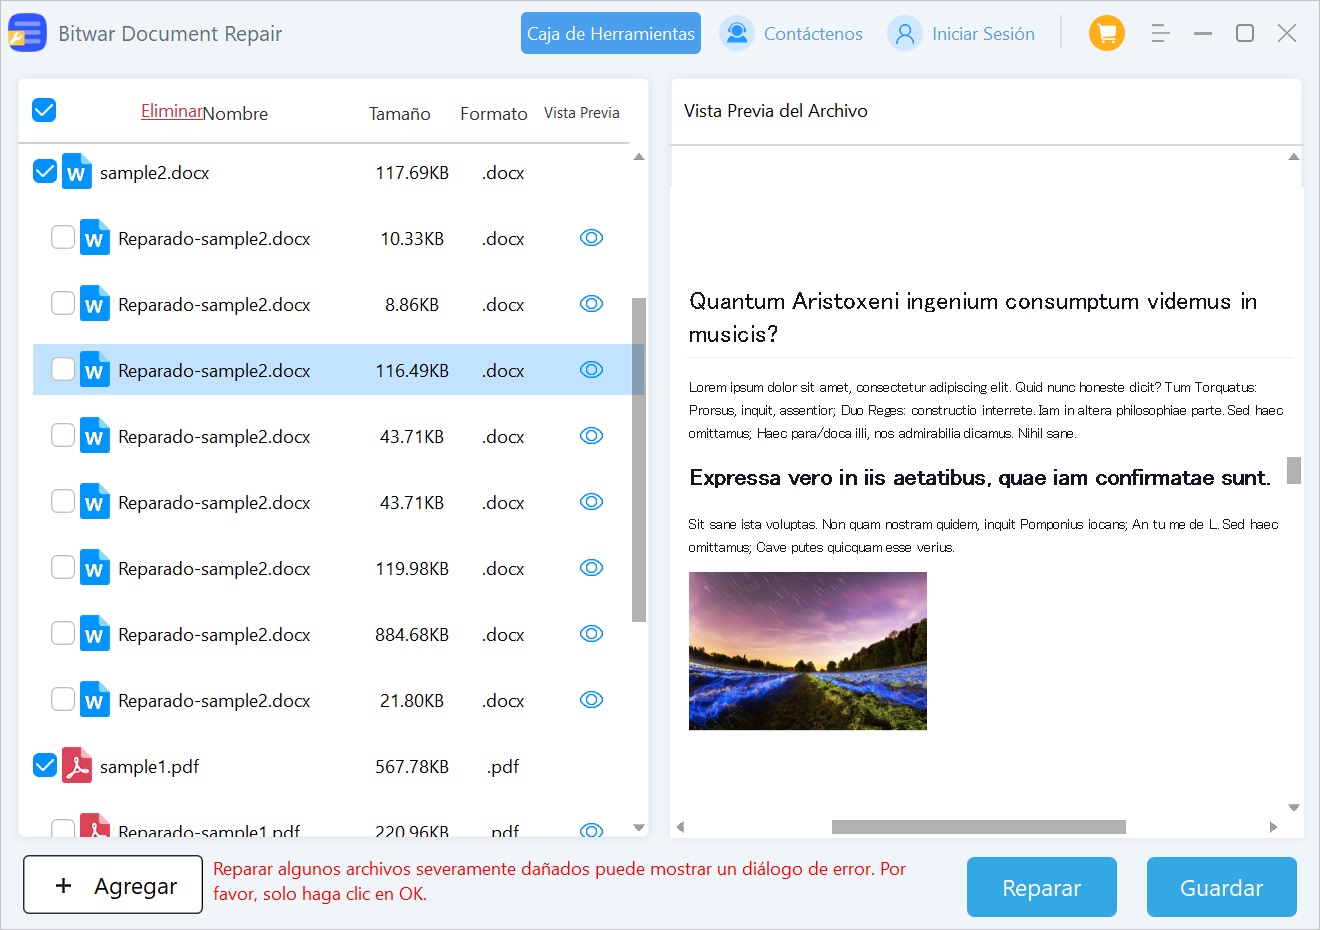This screenshot has height=930, width=1320.
Task: Click the PDF icon of sample1.pdf
Action: 77,766
